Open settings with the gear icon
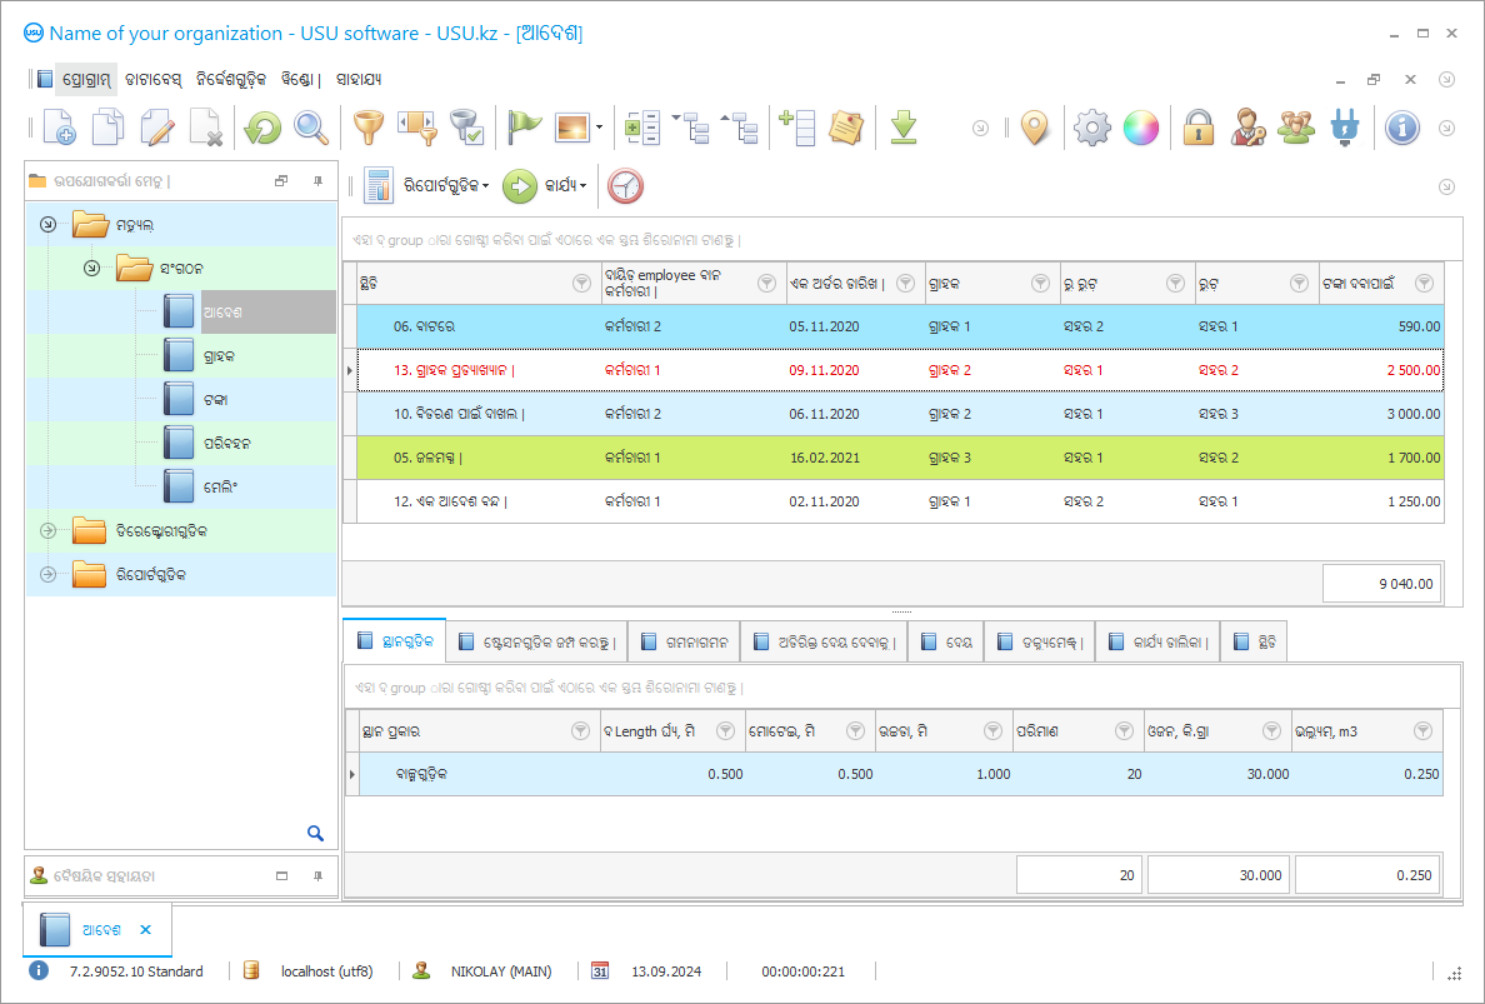The image size is (1485, 1004). (x=1091, y=128)
